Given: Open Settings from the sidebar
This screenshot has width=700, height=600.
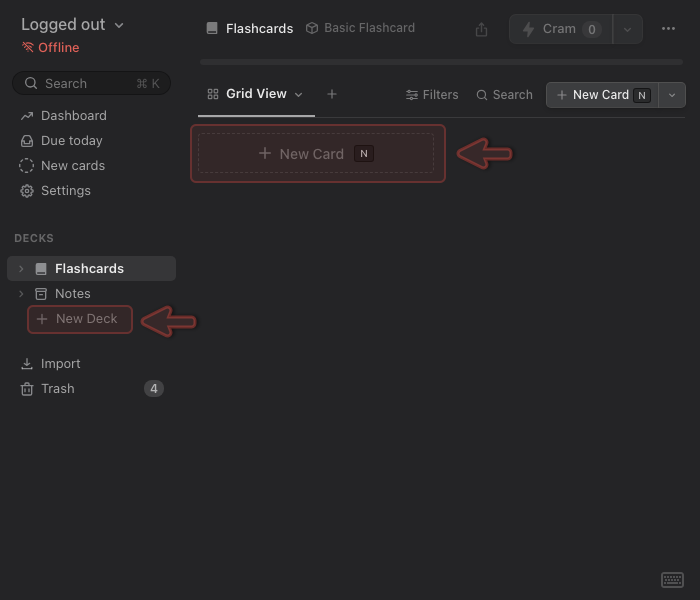Looking at the screenshot, I should tap(65, 191).
